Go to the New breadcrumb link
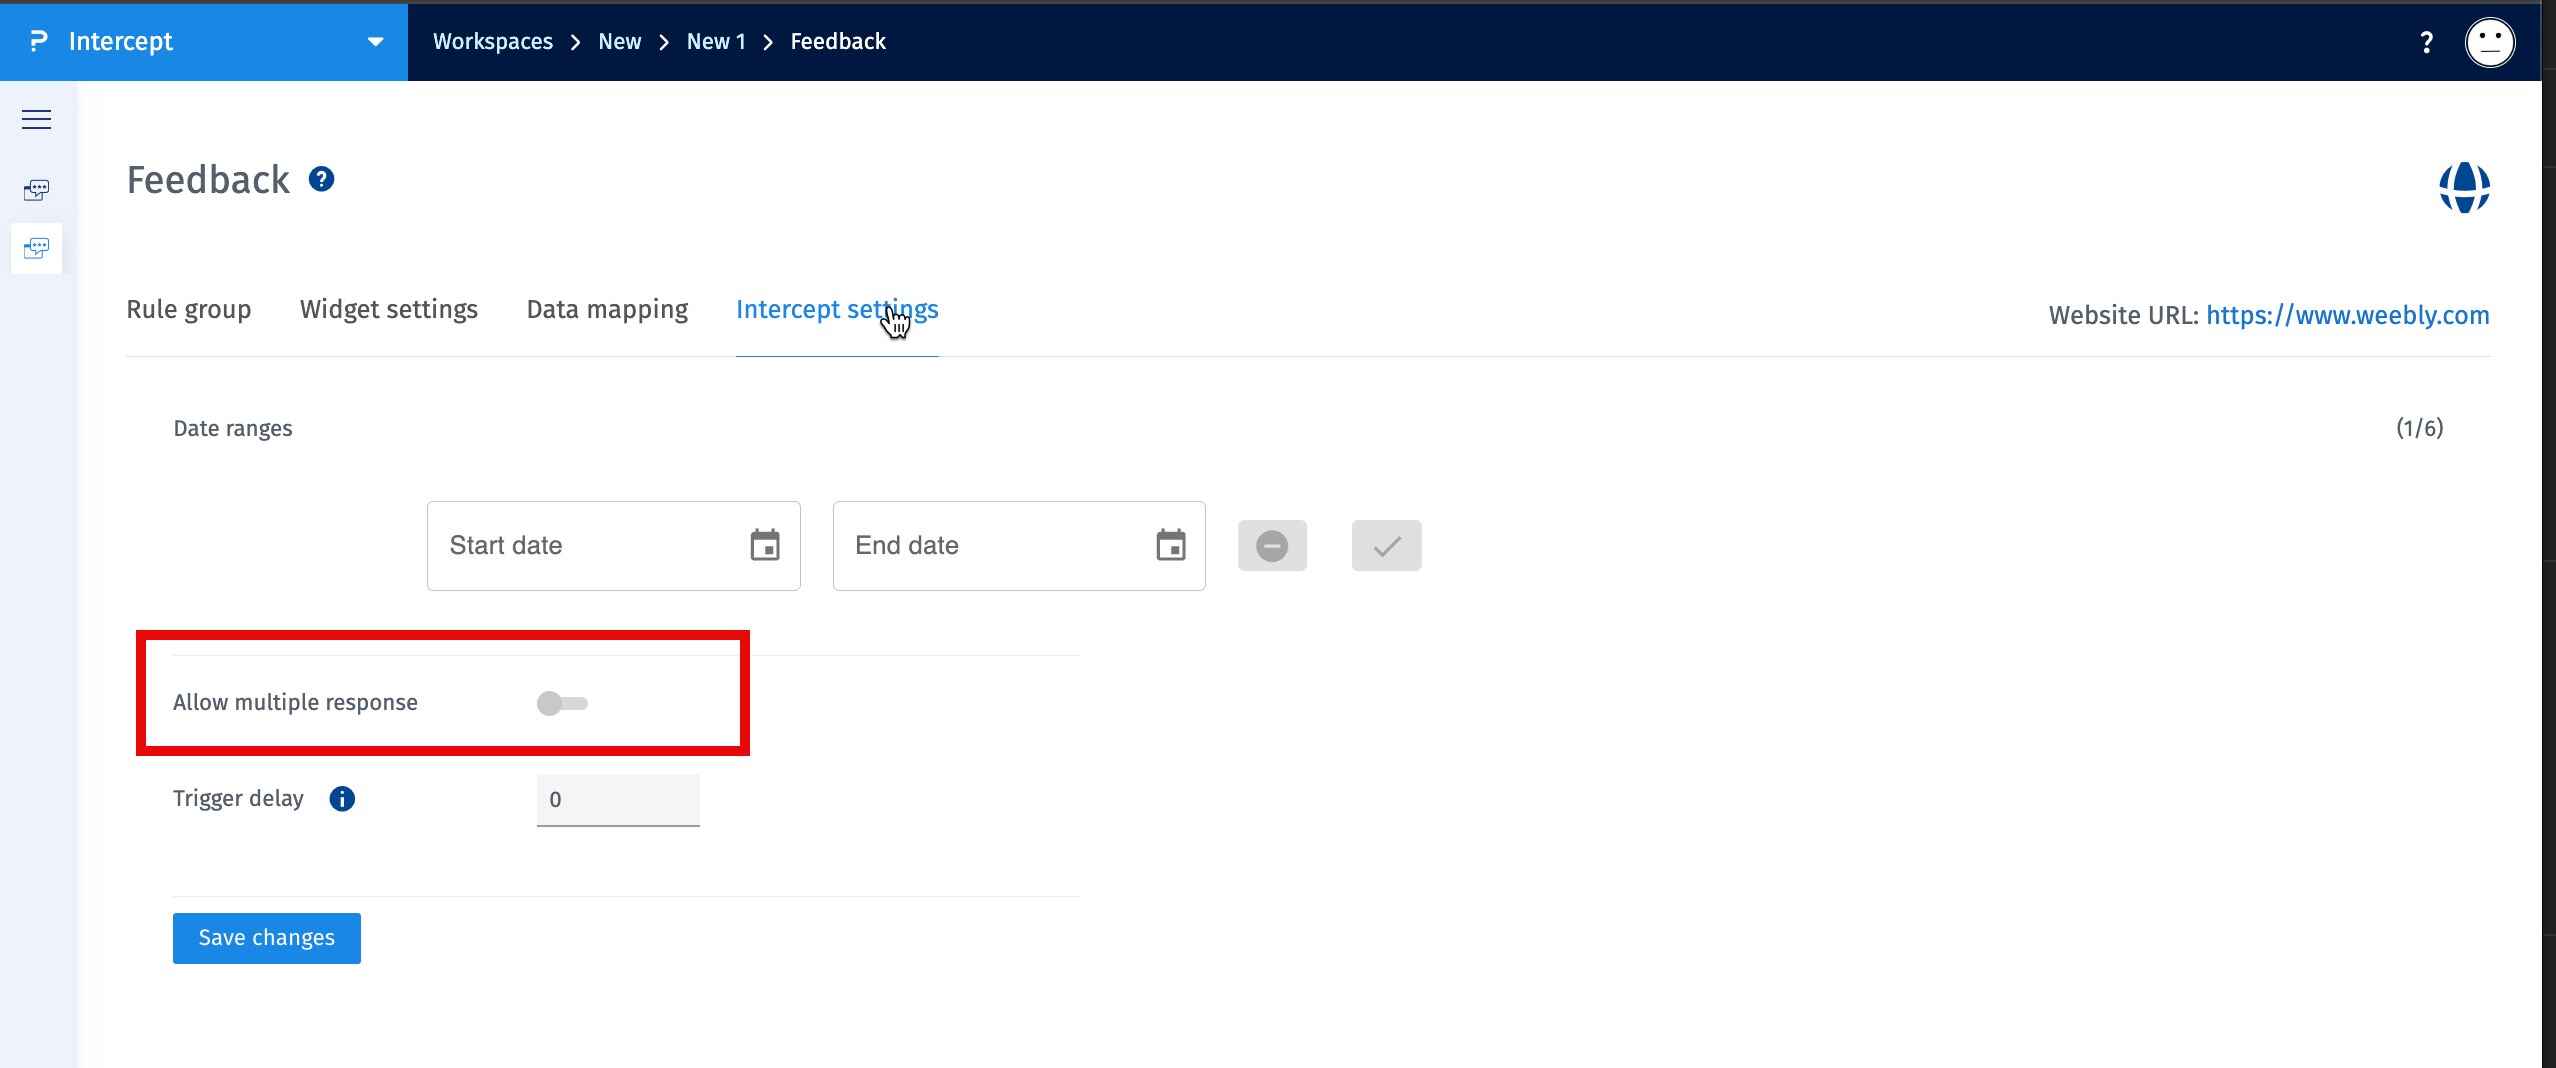This screenshot has height=1068, width=2556. point(620,42)
